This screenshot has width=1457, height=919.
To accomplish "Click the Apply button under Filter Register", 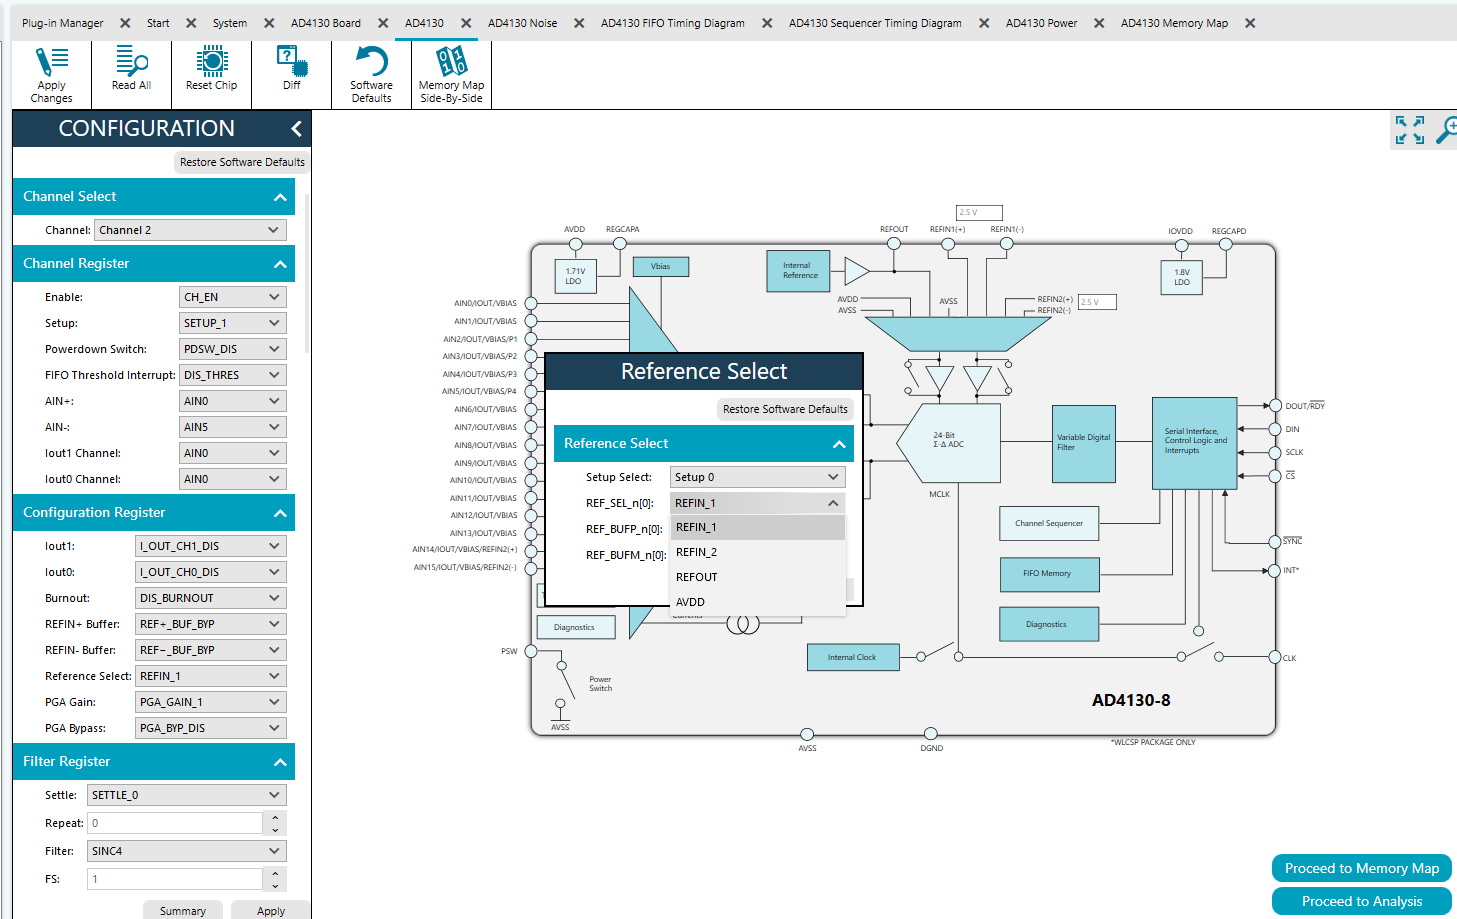I will click(x=271, y=911).
